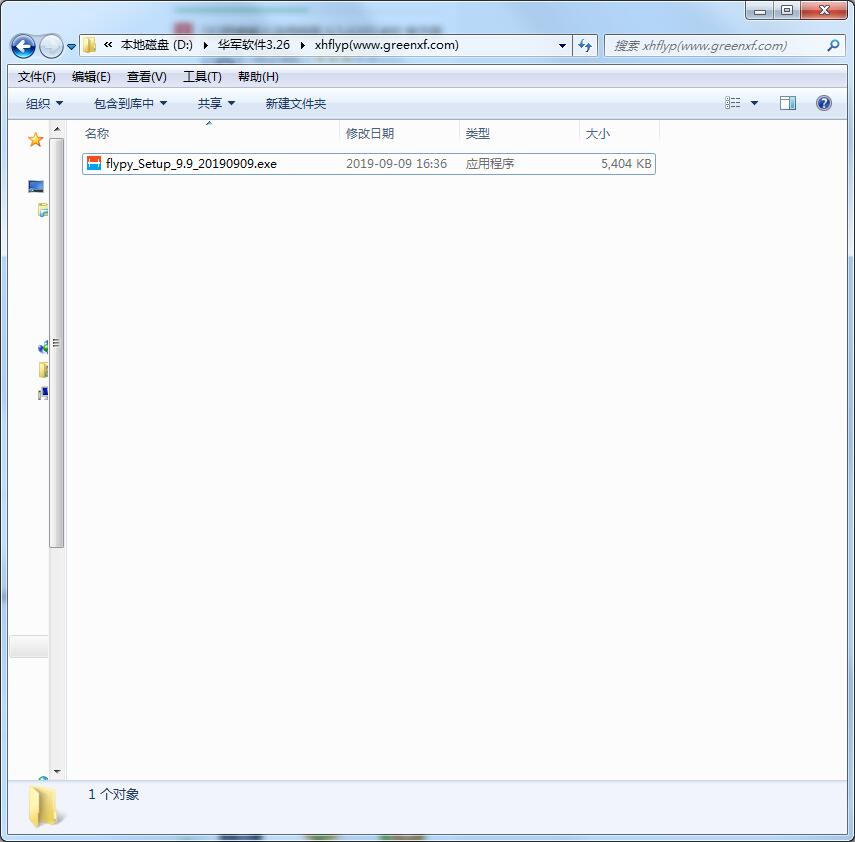Image resolution: width=855 pixels, height=842 pixels.
Task: Click the 新建文件夹 button
Action: pyautogui.click(x=296, y=104)
